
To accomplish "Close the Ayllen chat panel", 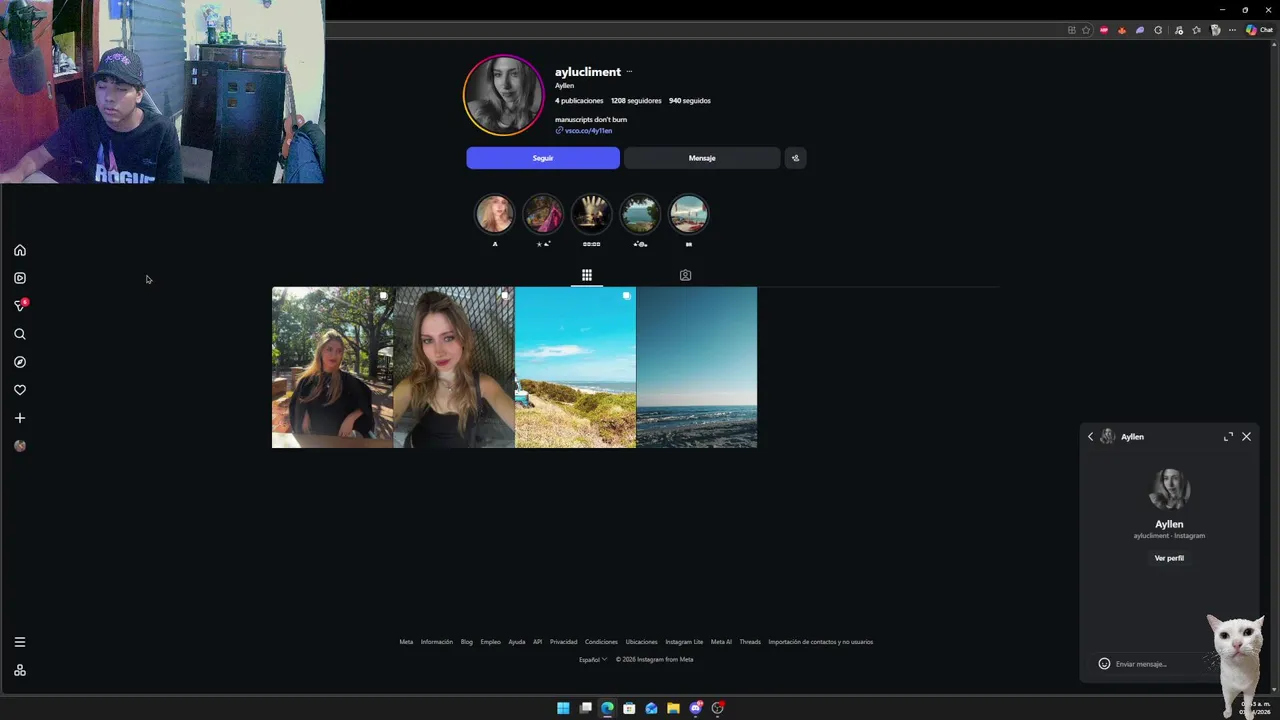I will tap(1246, 437).
